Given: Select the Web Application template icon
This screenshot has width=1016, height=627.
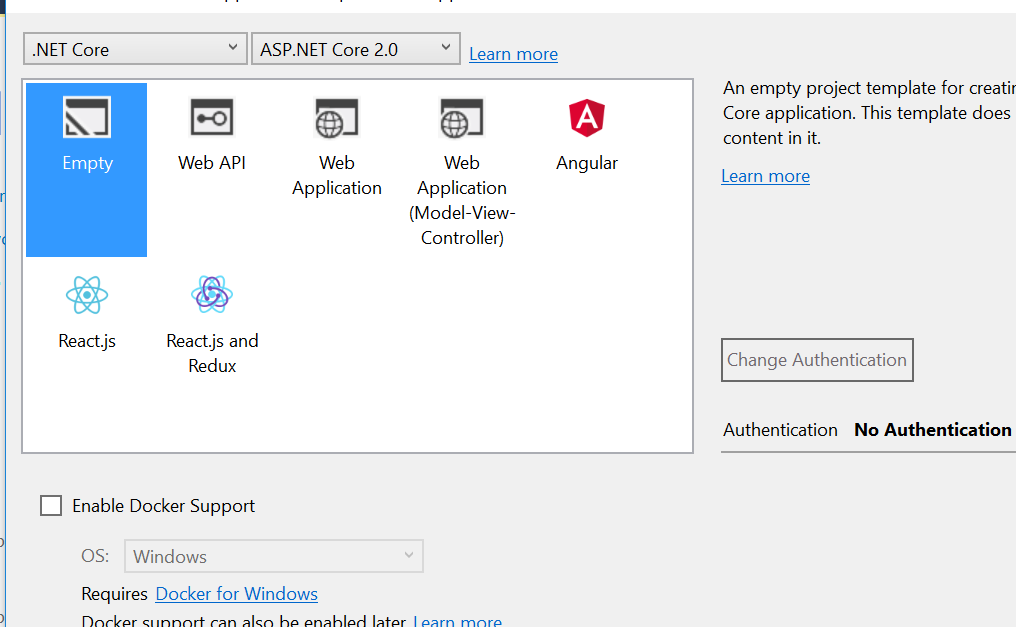Looking at the screenshot, I should (336, 117).
